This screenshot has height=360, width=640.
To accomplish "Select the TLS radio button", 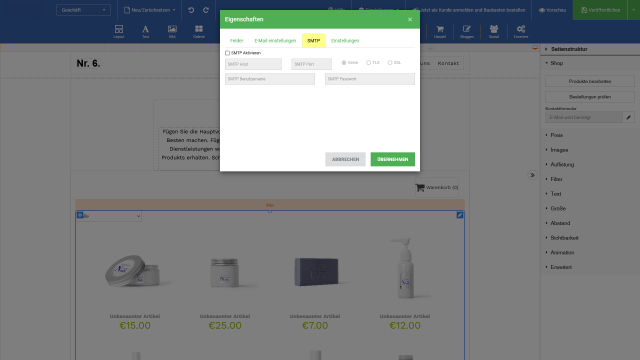I will (x=369, y=62).
